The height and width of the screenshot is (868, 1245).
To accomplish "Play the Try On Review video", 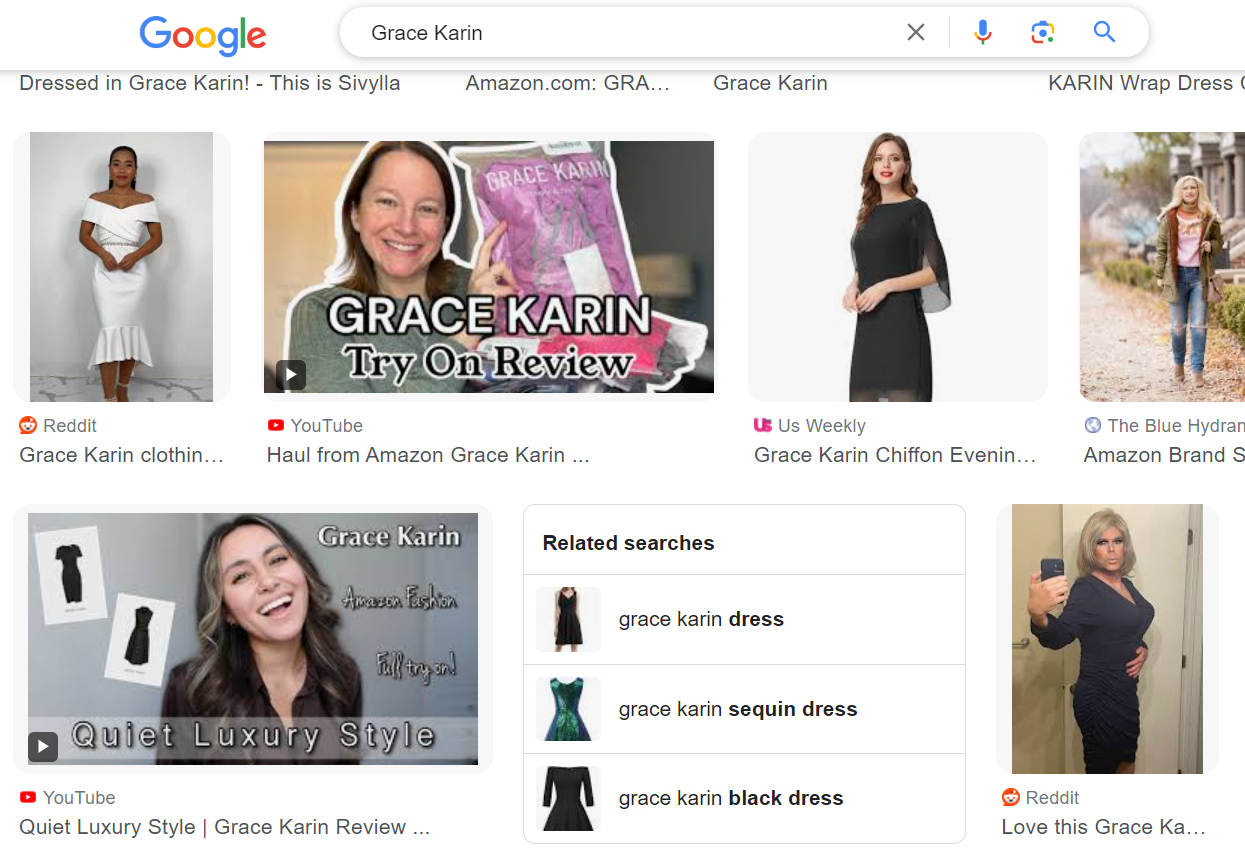I will pos(290,375).
